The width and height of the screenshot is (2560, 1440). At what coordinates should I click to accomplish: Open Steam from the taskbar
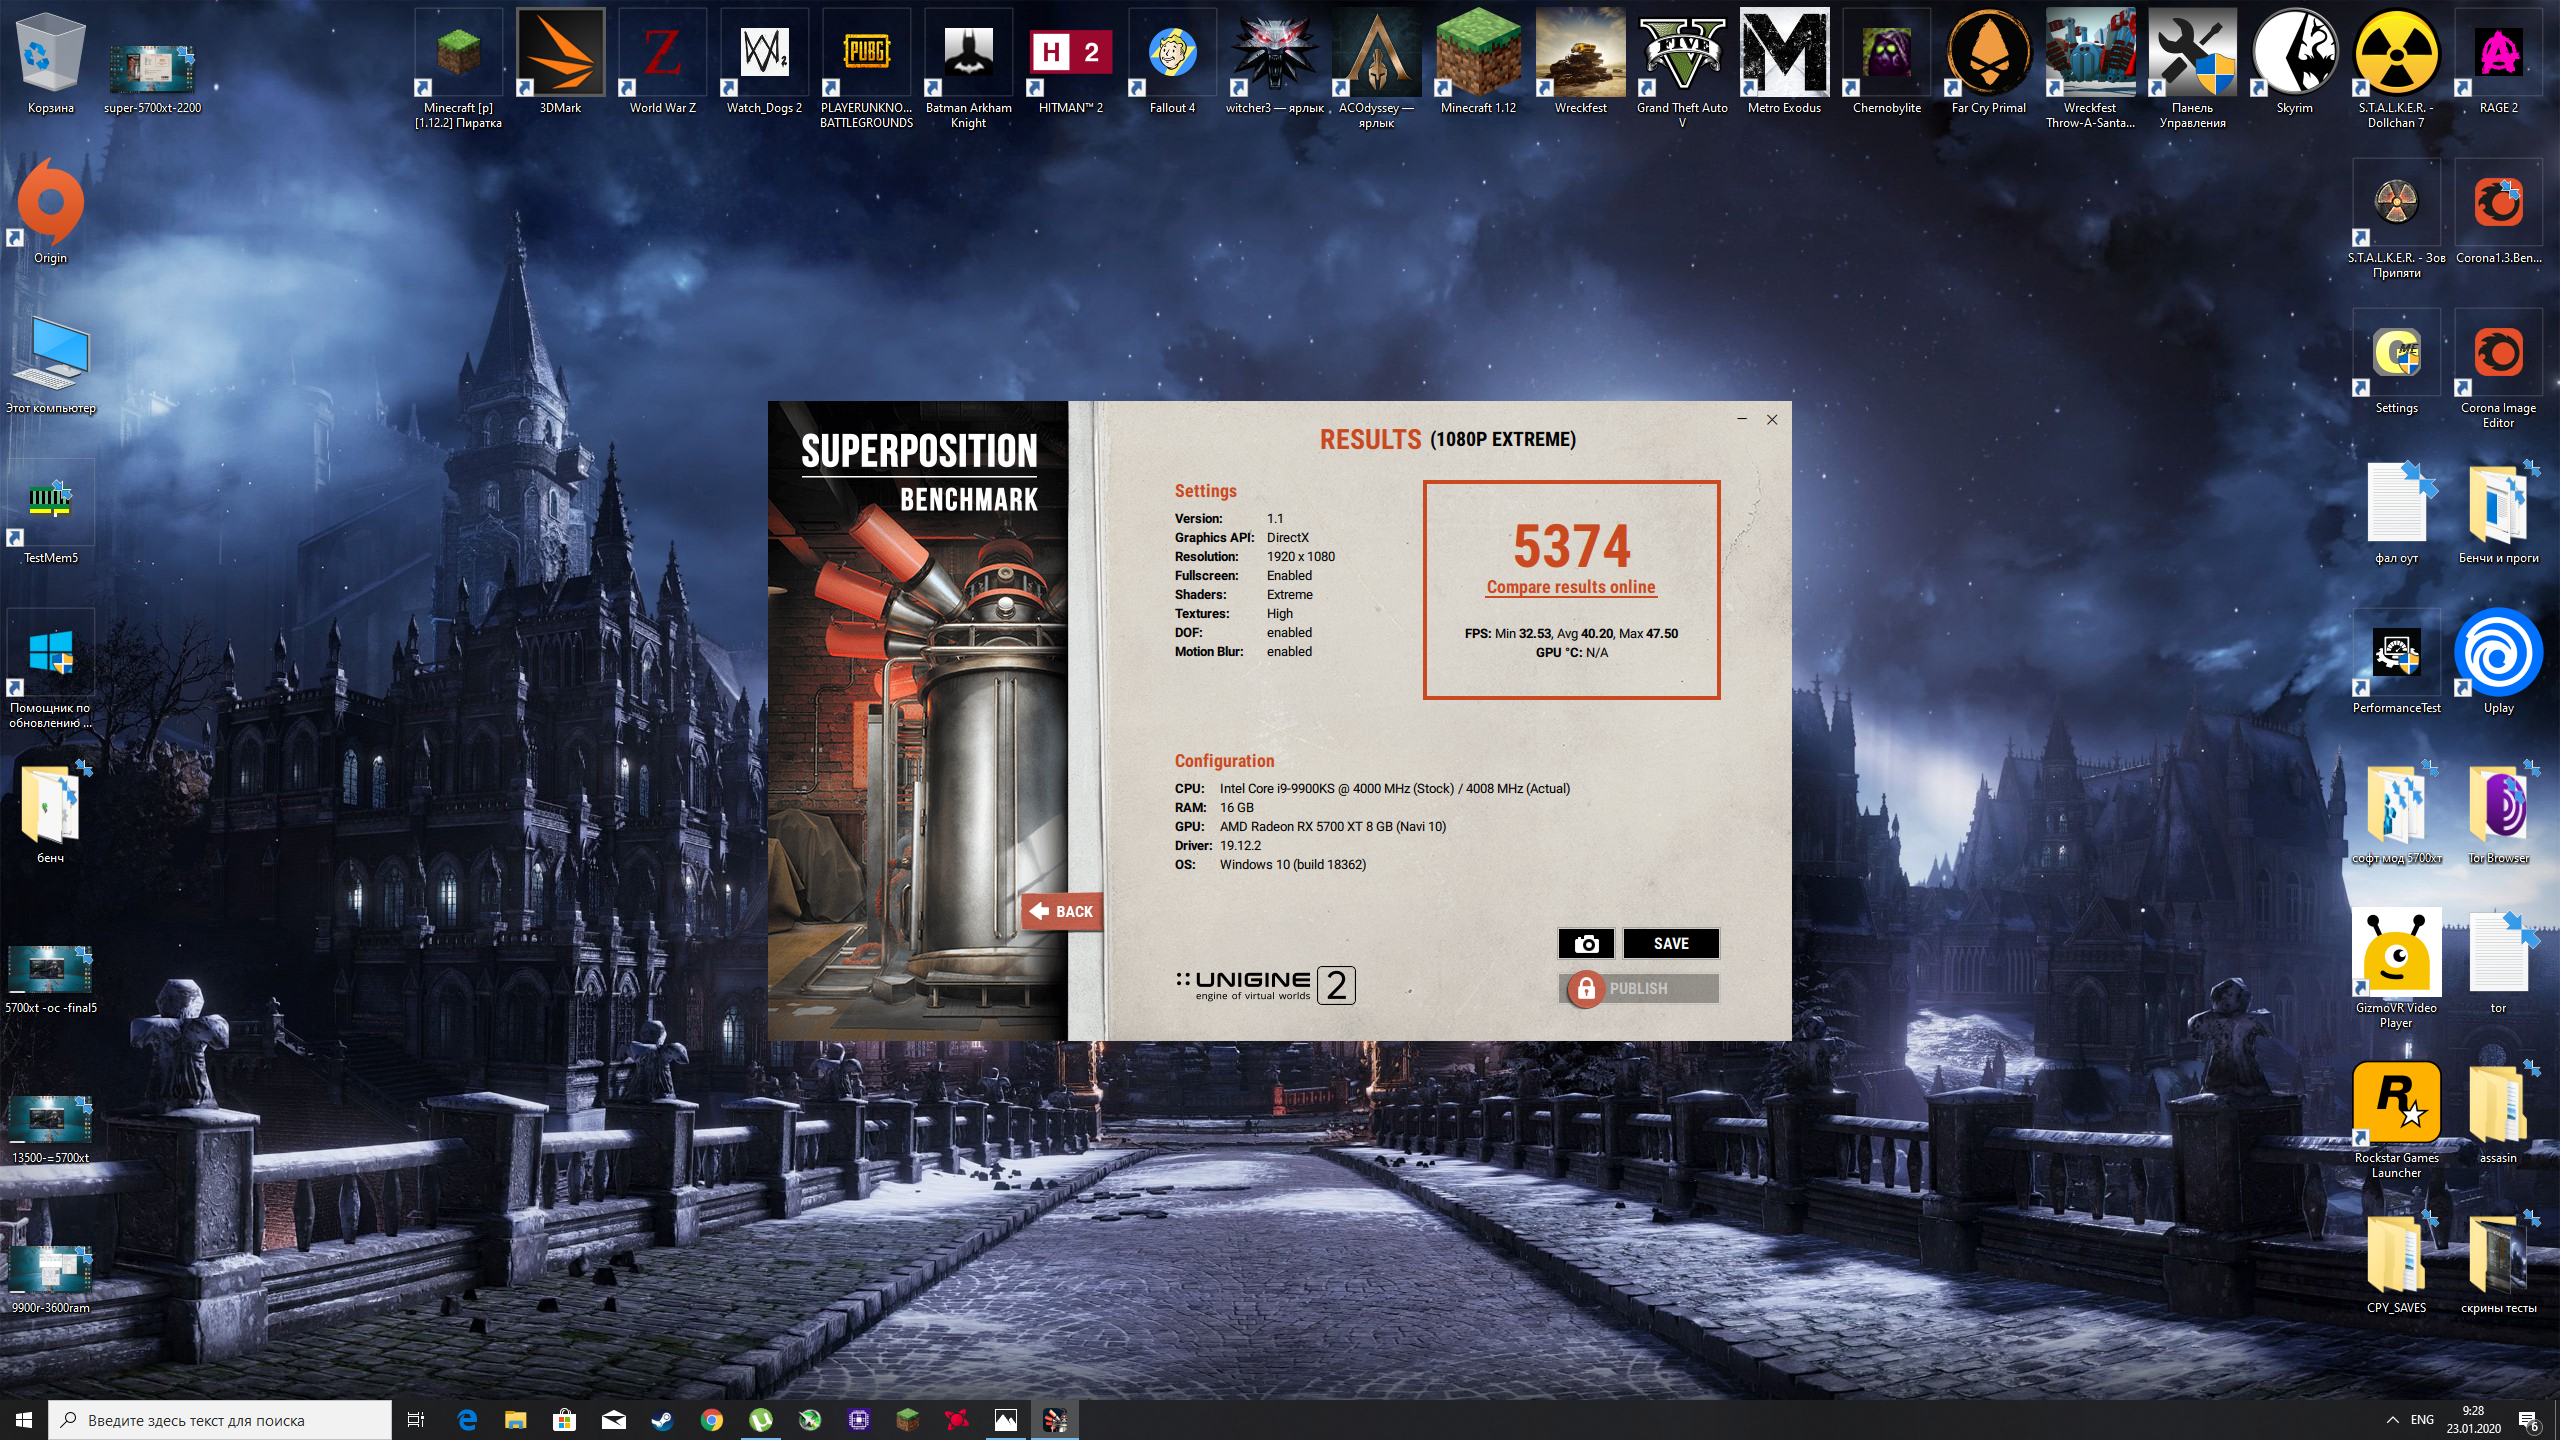(663, 1420)
